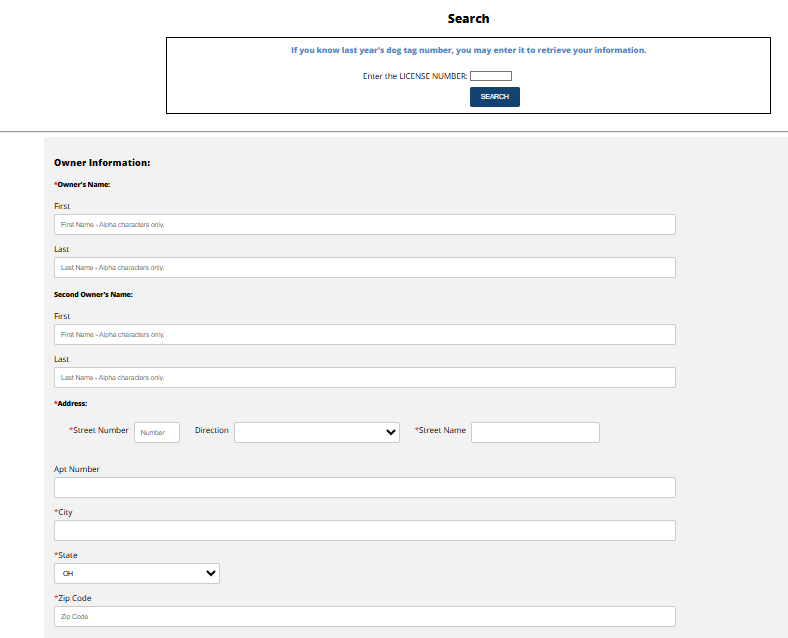Click the Zip Code label
The height and width of the screenshot is (638, 788).
(73, 598)
